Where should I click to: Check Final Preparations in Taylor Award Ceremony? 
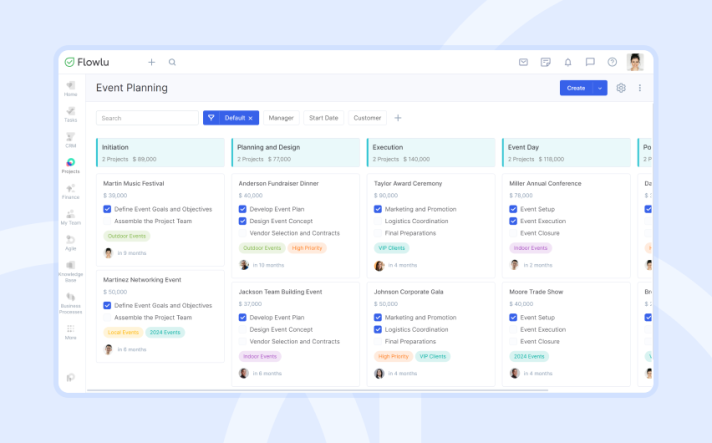[x=378, y=233]
